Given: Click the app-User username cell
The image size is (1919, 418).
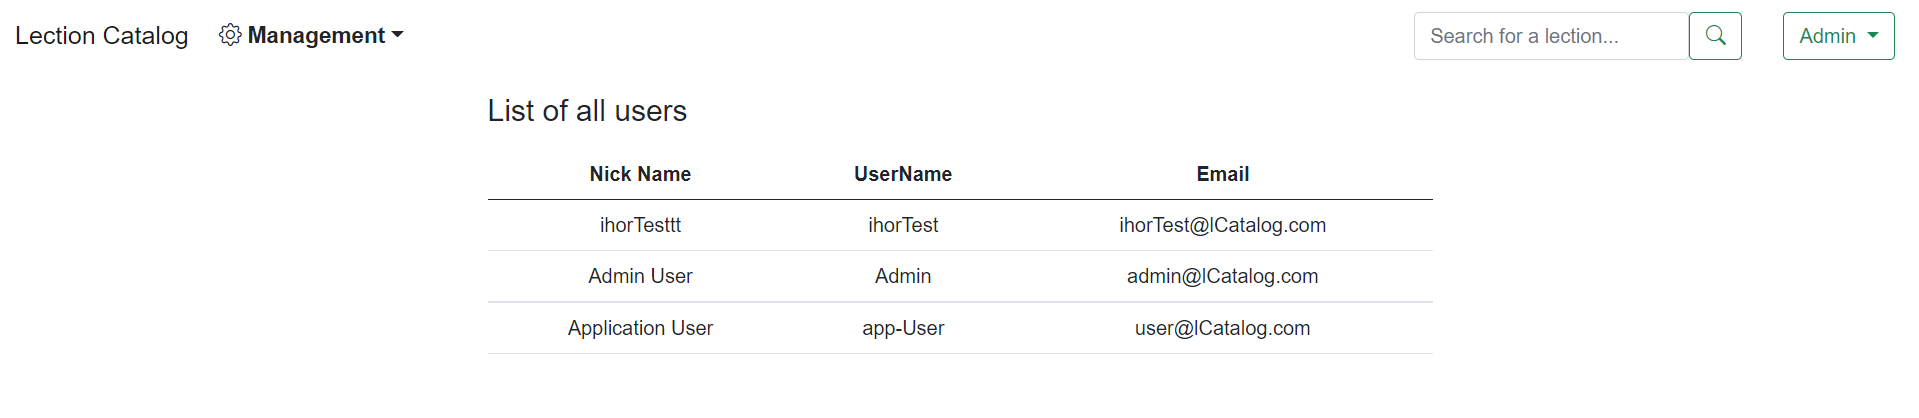Looking at the screenshot, I should tap(903, 328).
